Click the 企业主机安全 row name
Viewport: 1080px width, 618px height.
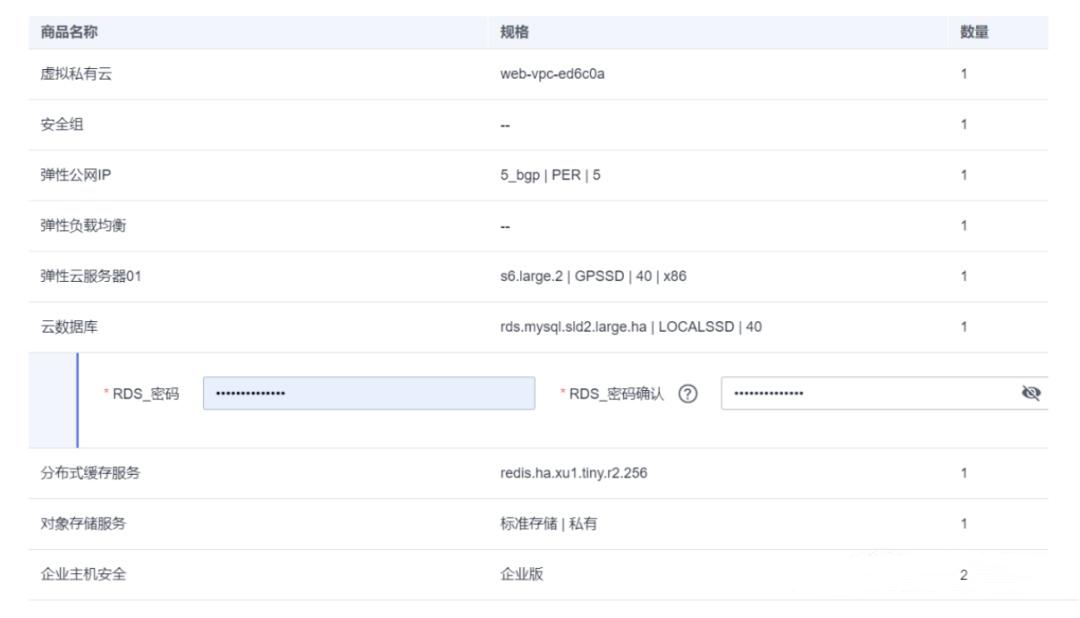83,574
